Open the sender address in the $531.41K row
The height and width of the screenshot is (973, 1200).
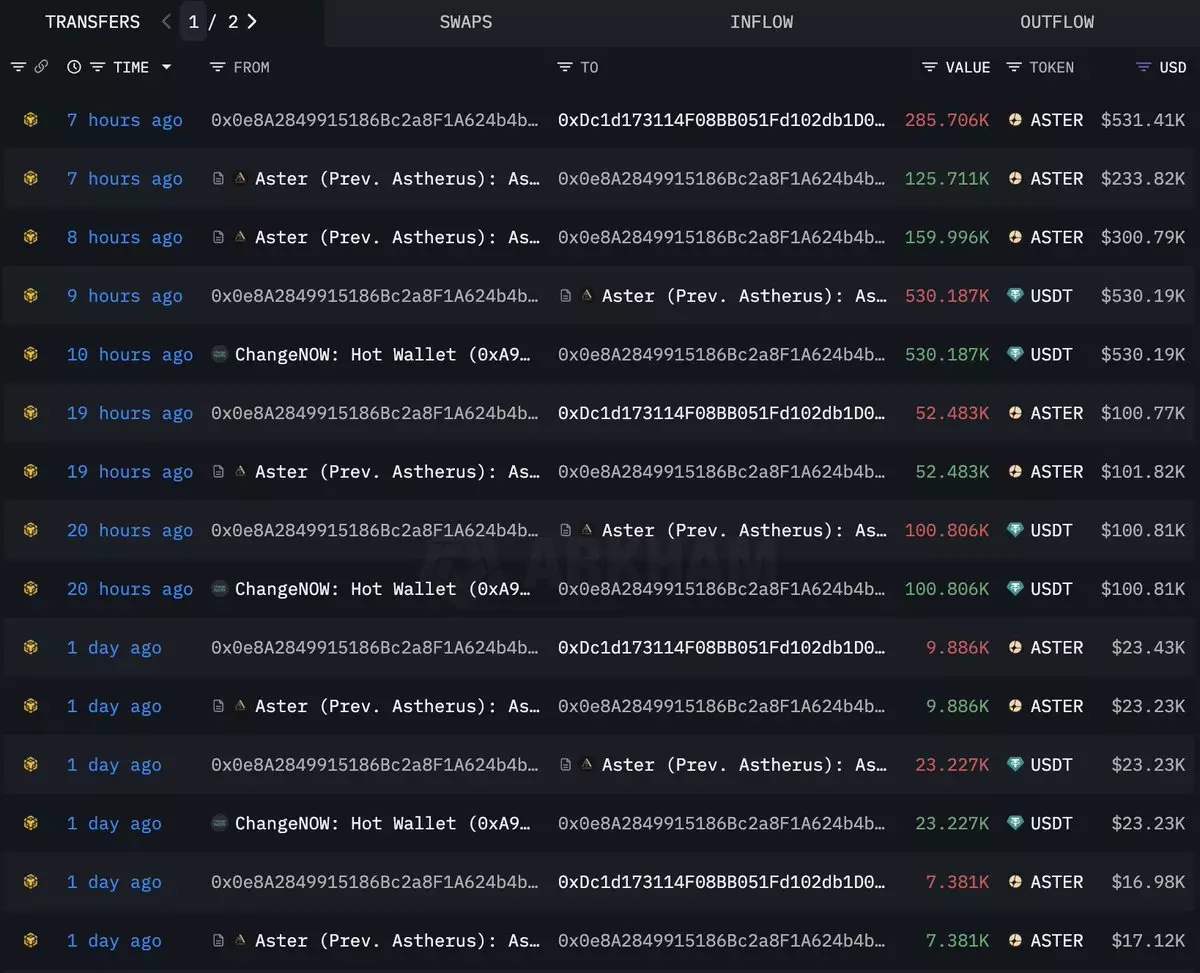tap(375, 120)
